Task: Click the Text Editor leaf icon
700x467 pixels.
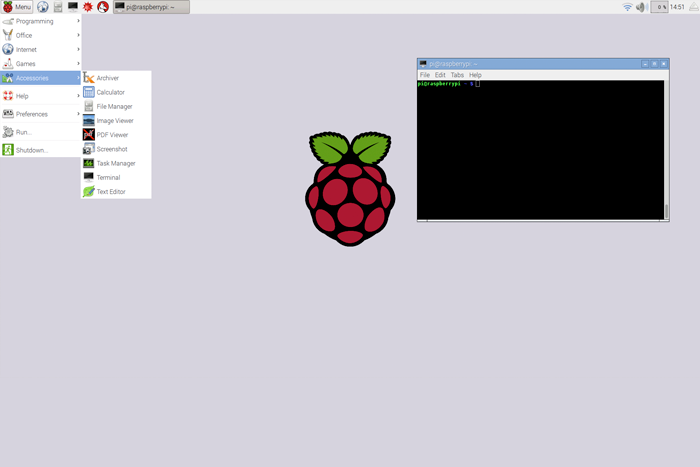Action: 89,192
